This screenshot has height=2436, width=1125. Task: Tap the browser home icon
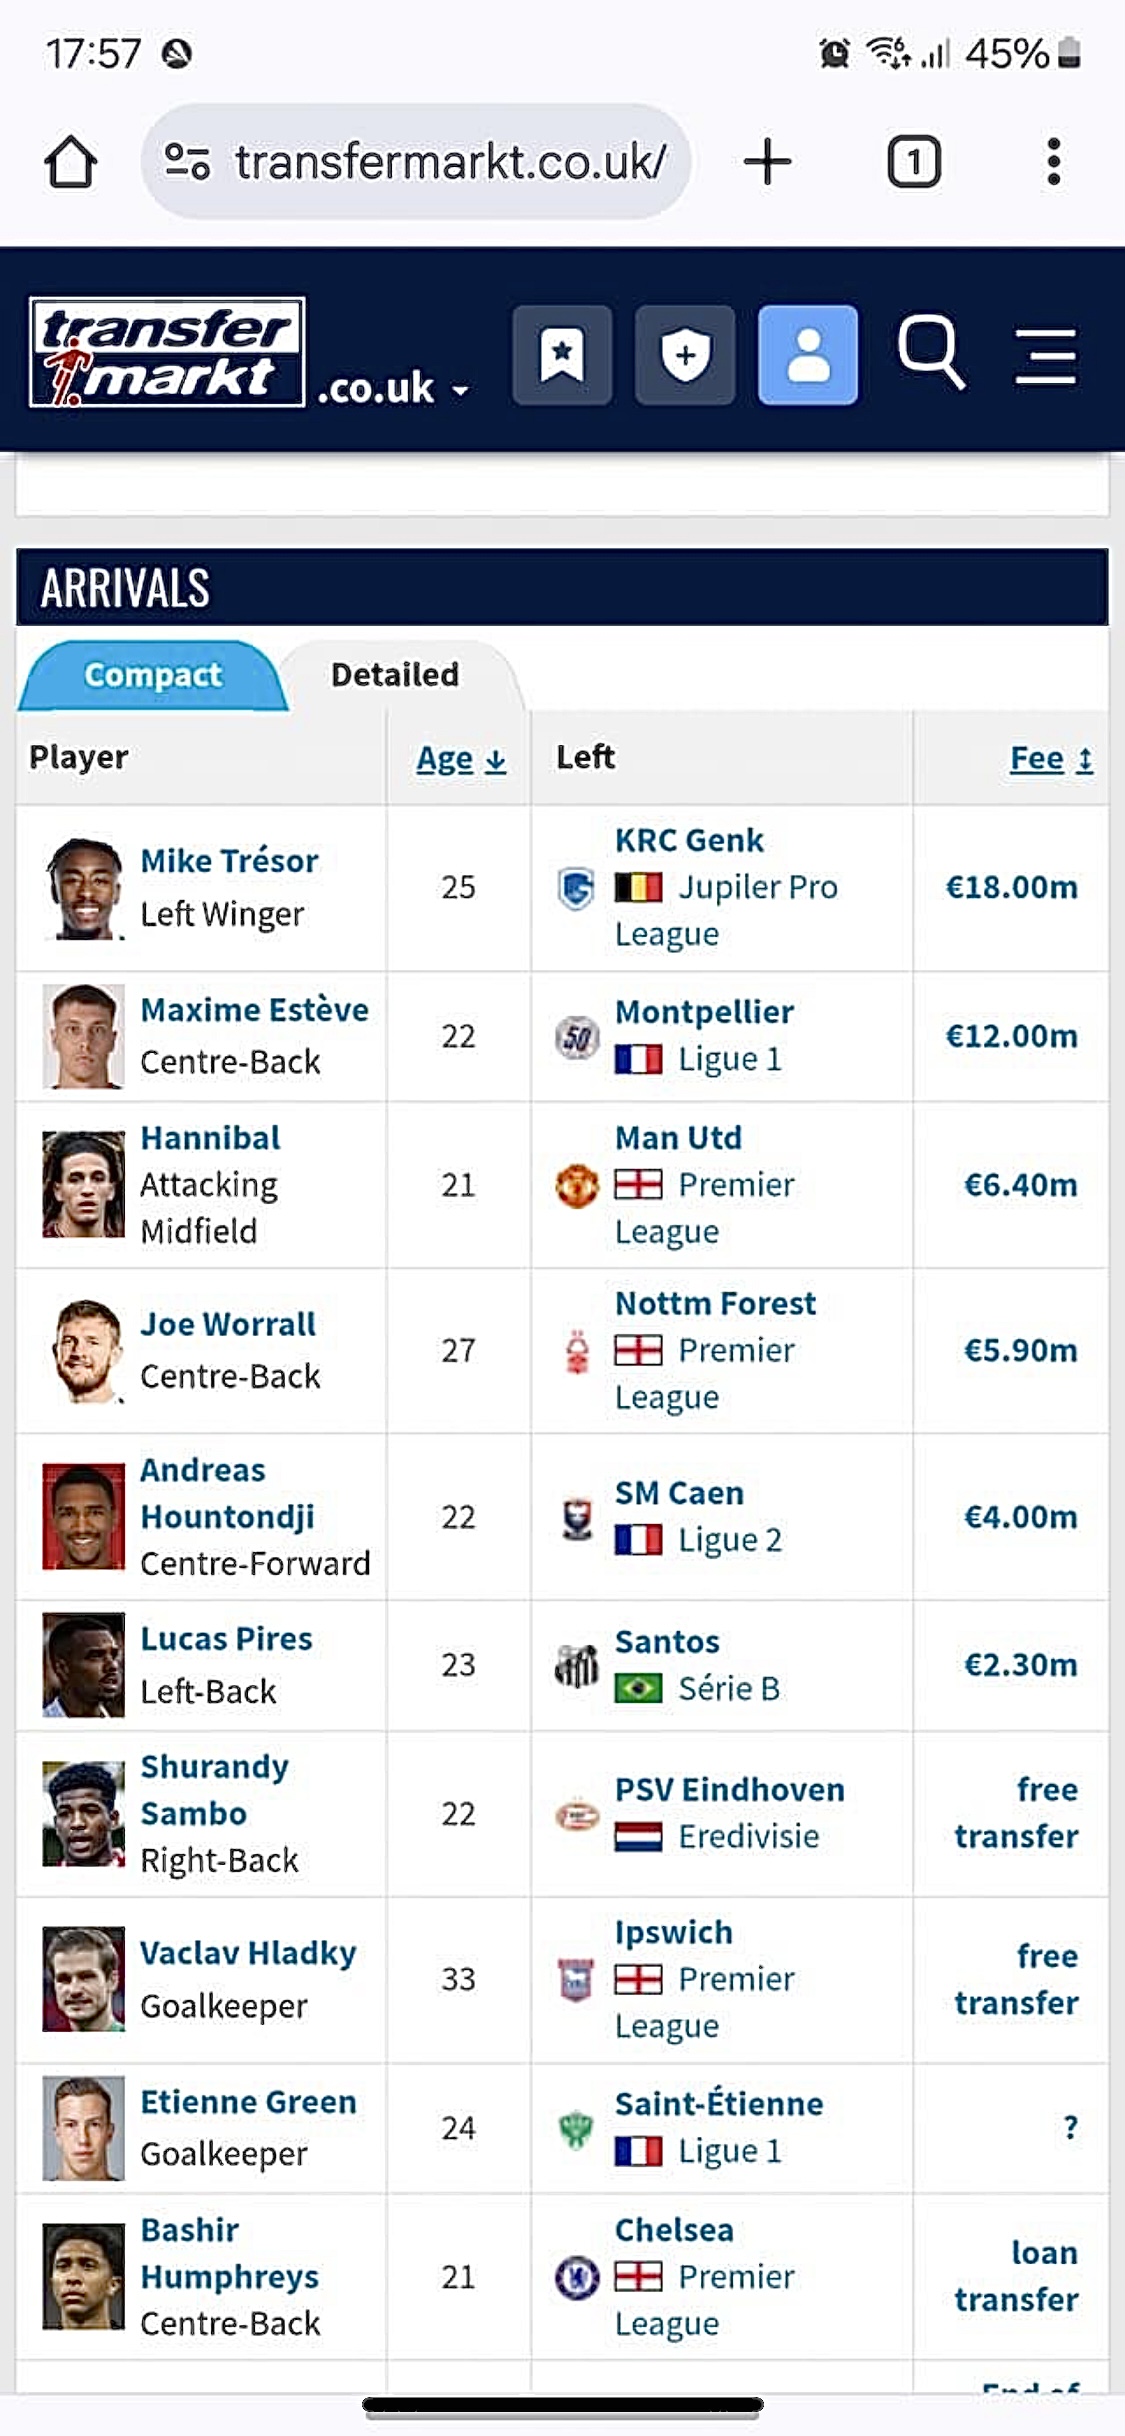[x=71, y=162]
